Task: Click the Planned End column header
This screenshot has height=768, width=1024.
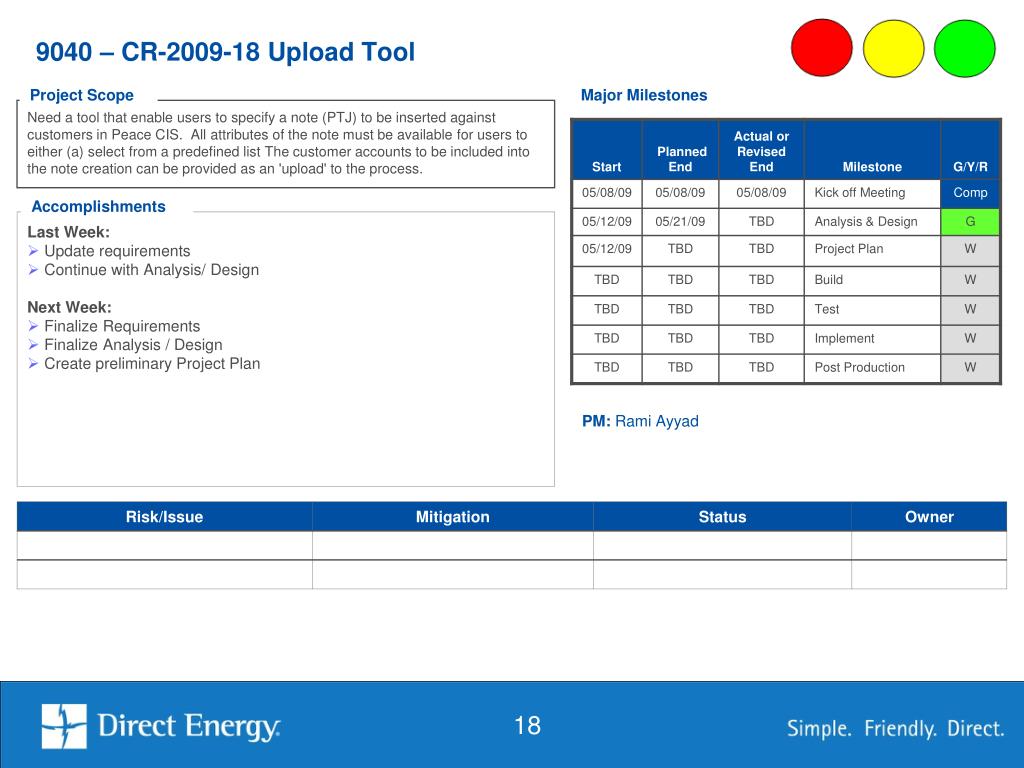Action: pyautogui.click(x=681, y=159)
